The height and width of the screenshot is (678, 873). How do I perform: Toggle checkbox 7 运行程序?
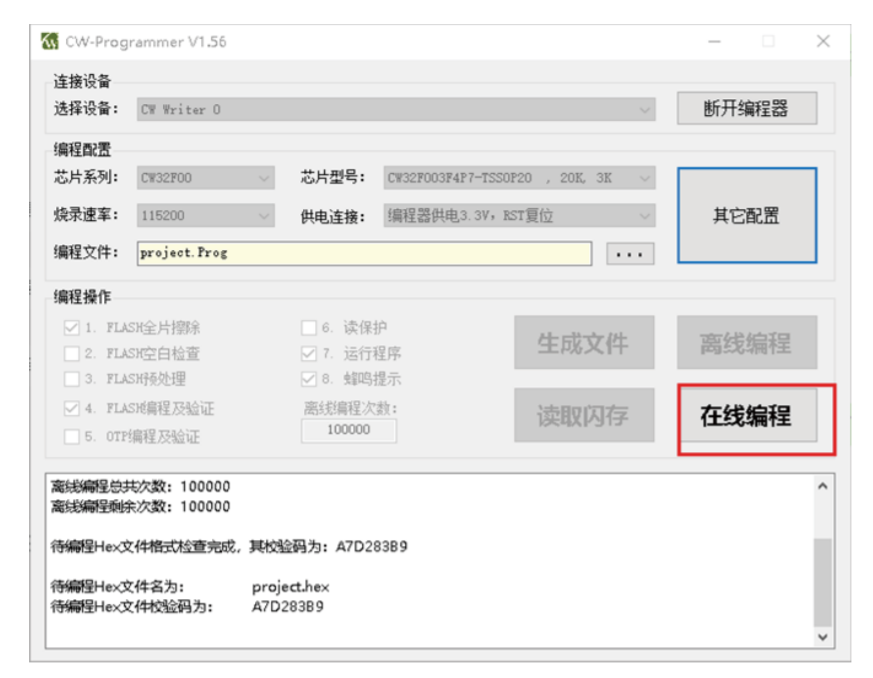308,353
